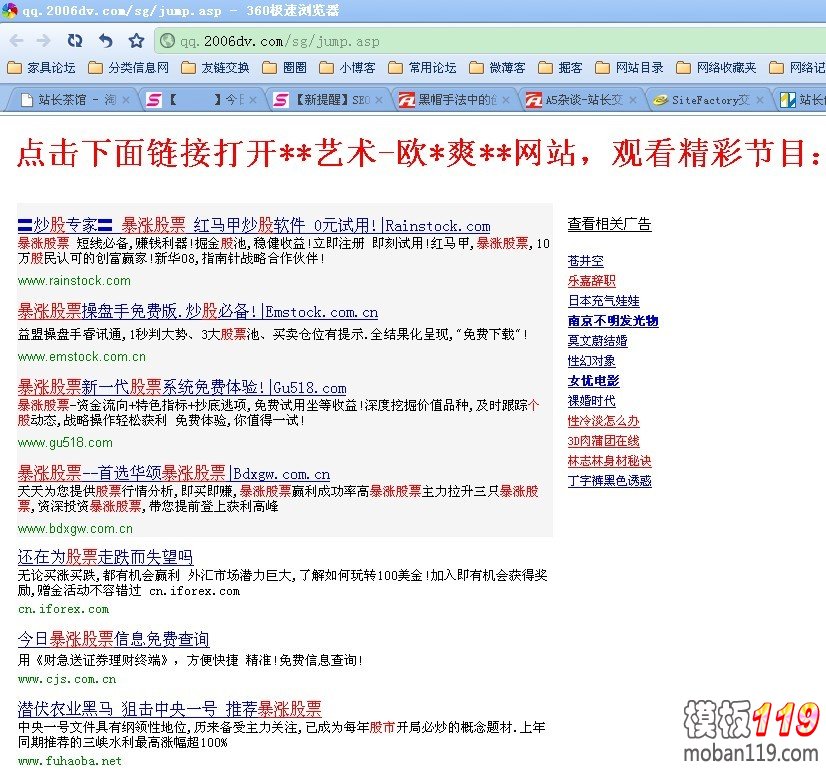This screenshot has height=781, width=826.
Task: Open the 性幻对象 sidebar link
Action: tap(592, 361)
